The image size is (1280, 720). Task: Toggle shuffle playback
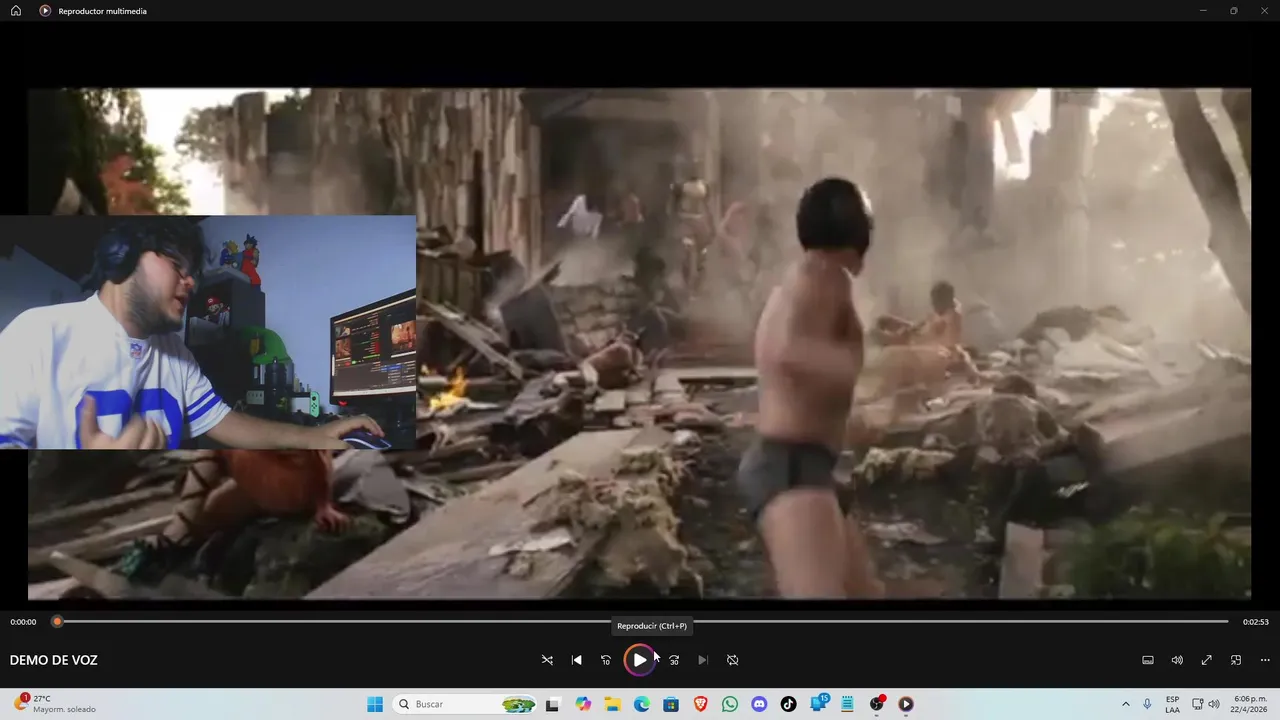(x=547, y=660)
